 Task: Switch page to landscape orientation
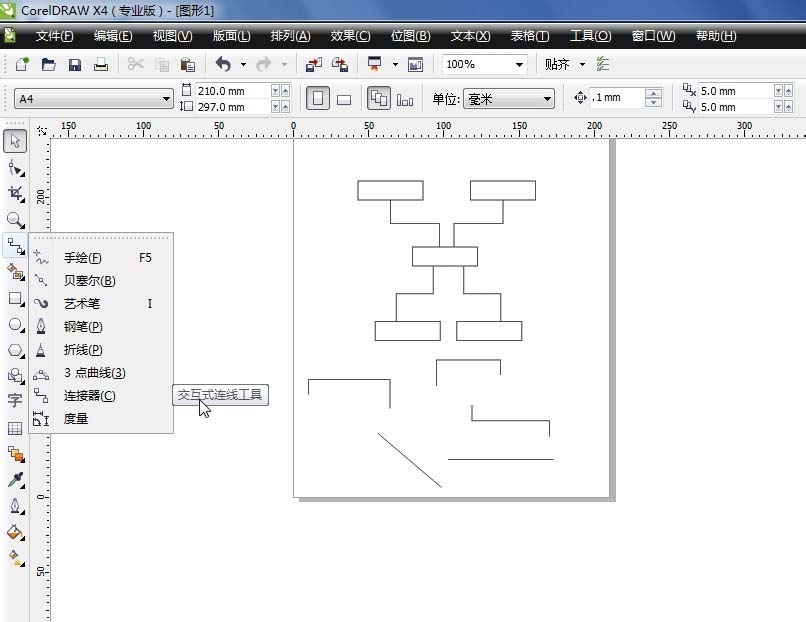343,99
